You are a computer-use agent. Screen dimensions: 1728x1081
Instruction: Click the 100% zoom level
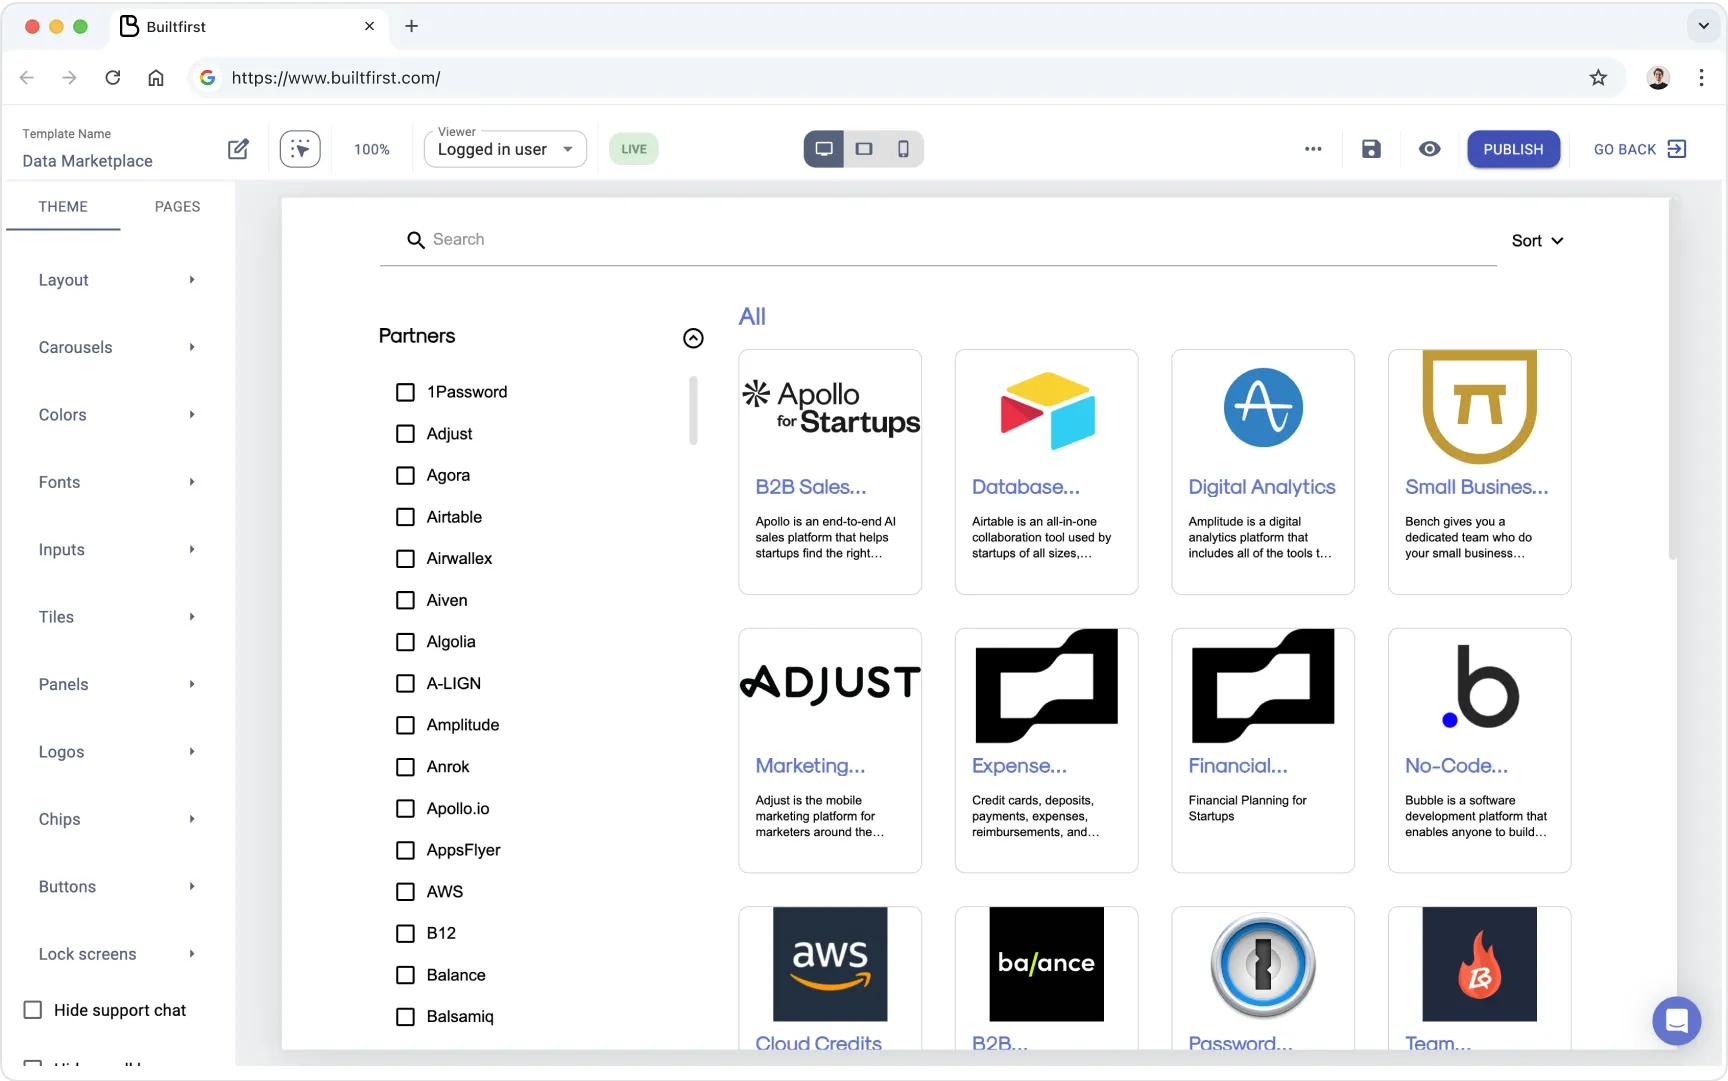[372, 149]
